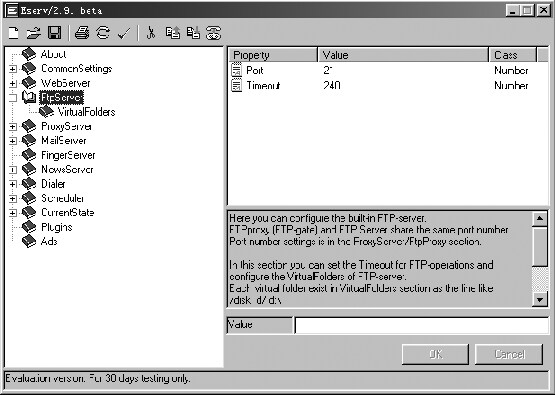Click the Timeout property row icon
Image resolution: width=555 pixels, height=395 pixels.
click(236, 85)
